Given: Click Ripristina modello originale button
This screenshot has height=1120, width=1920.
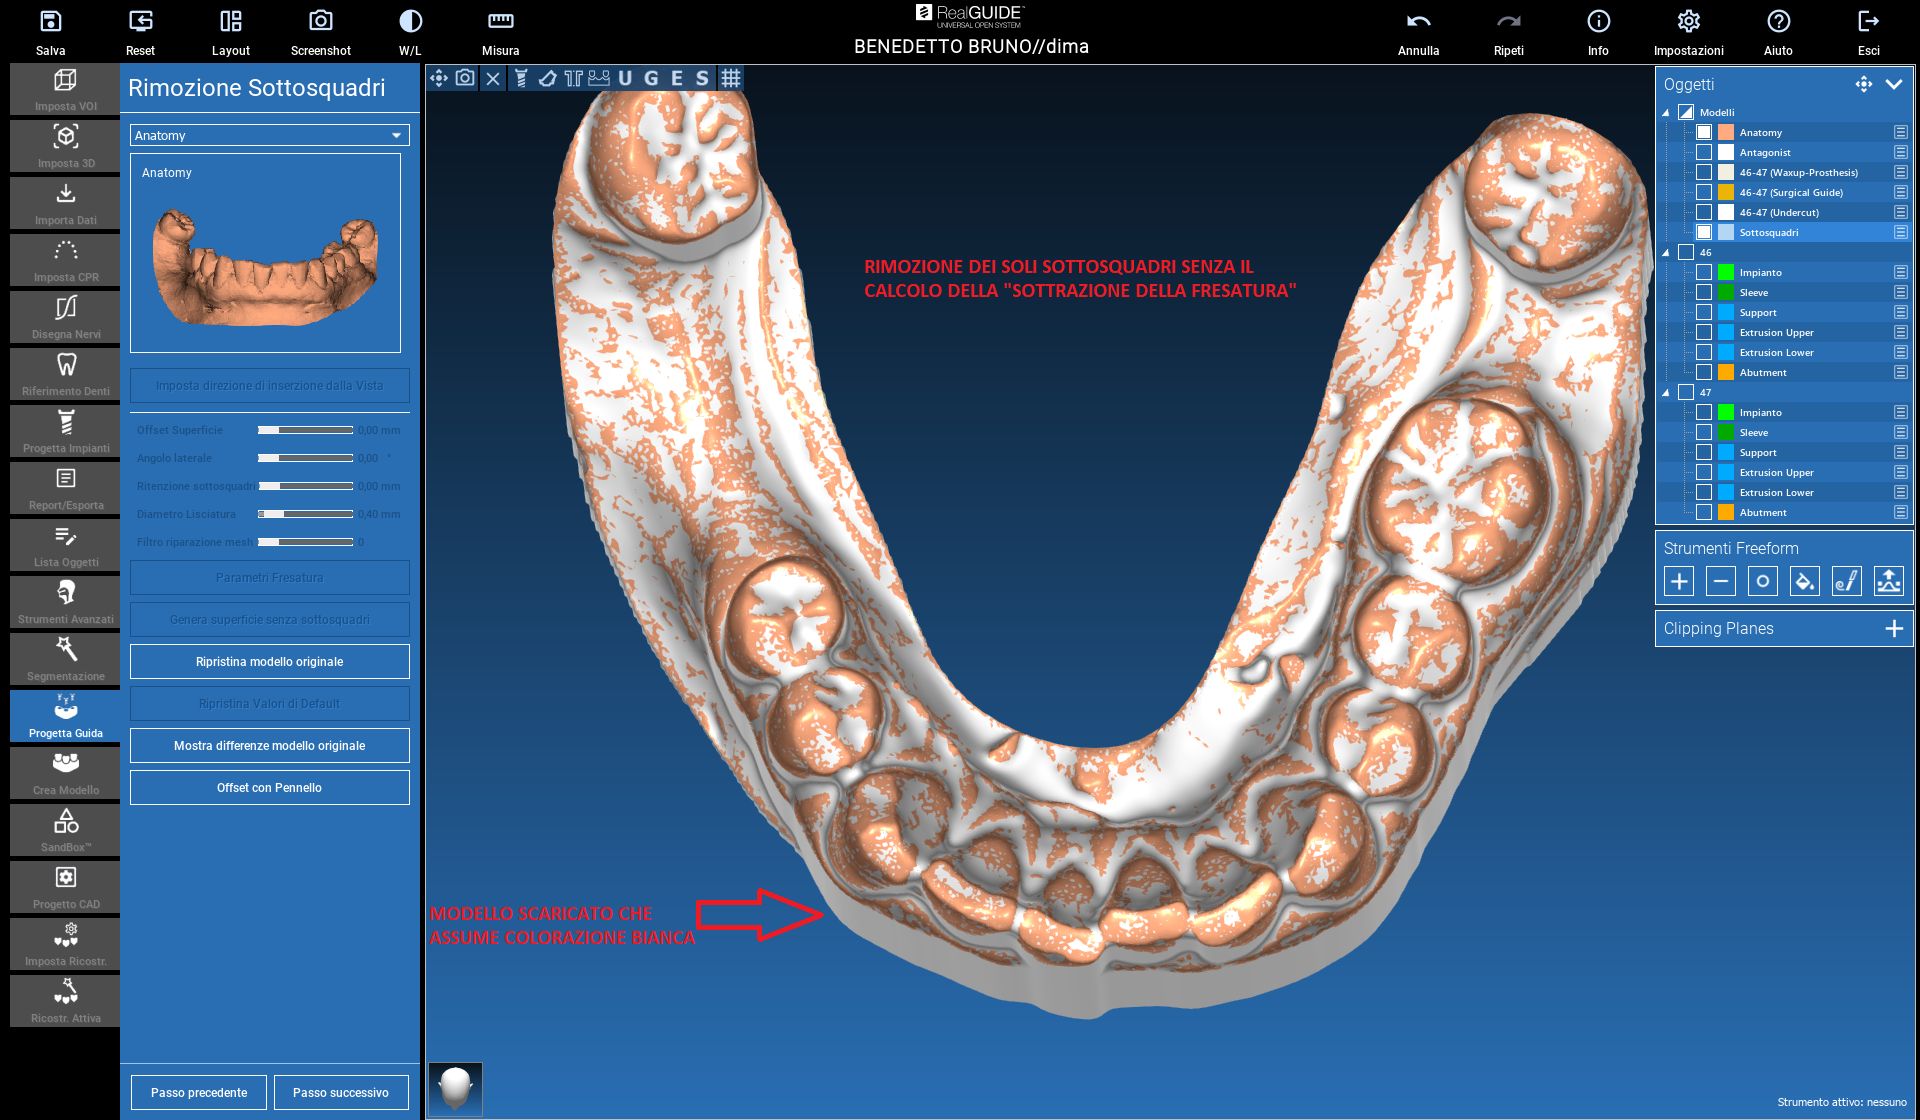Looking at the screenshot, I should coord(269,662).
